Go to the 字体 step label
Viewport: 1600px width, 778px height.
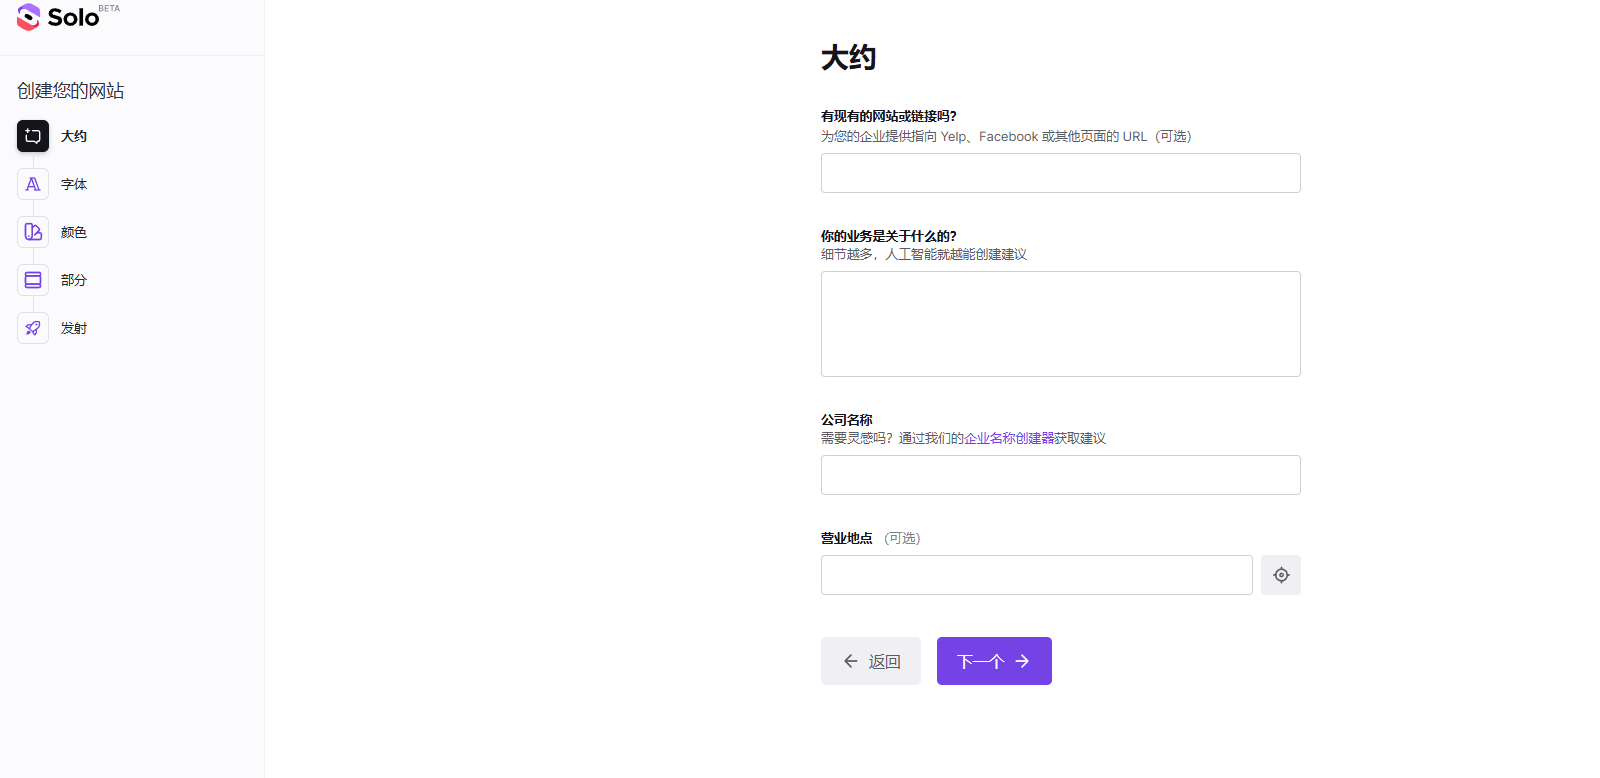[74, 184]
